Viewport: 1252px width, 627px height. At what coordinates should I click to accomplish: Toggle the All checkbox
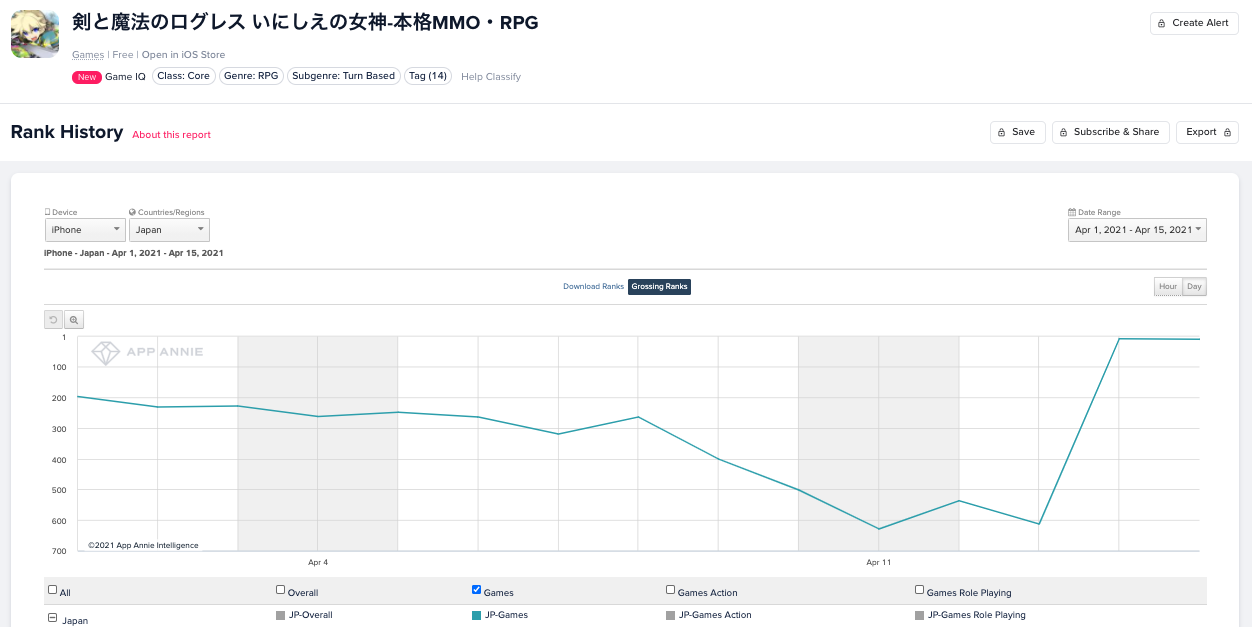point(53,590)
